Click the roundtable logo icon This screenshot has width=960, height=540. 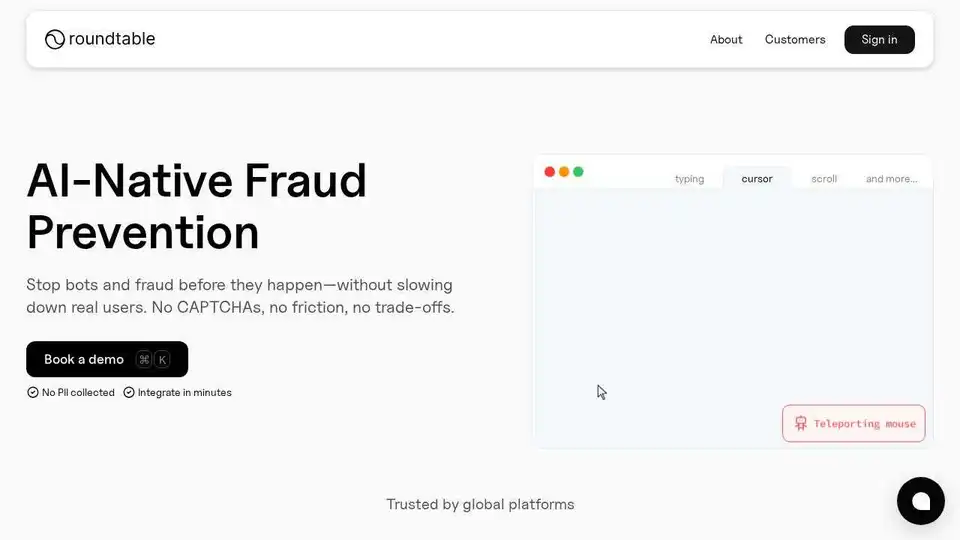coord(54,39)
